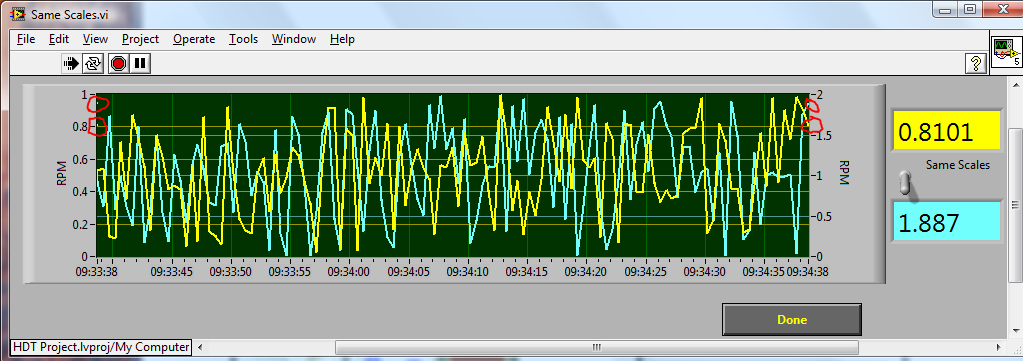Click the HDT Project.lvproj/My Computer label
Viewport: 1023px width, 361px height.
(102, 347)
